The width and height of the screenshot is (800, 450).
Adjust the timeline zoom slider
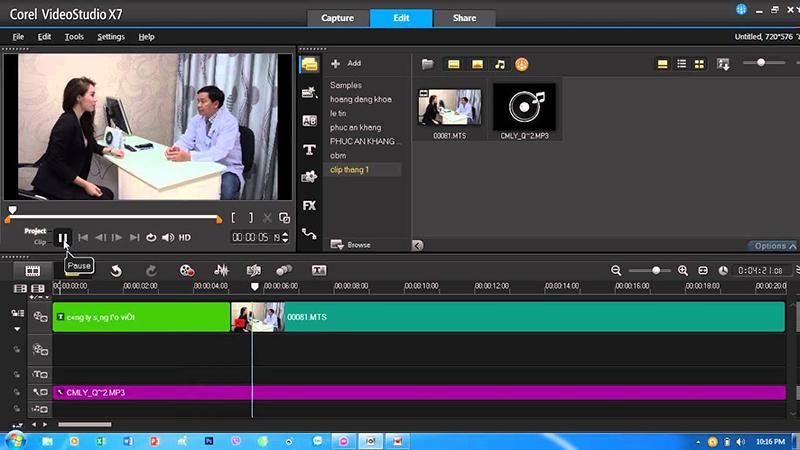point(656,270)
